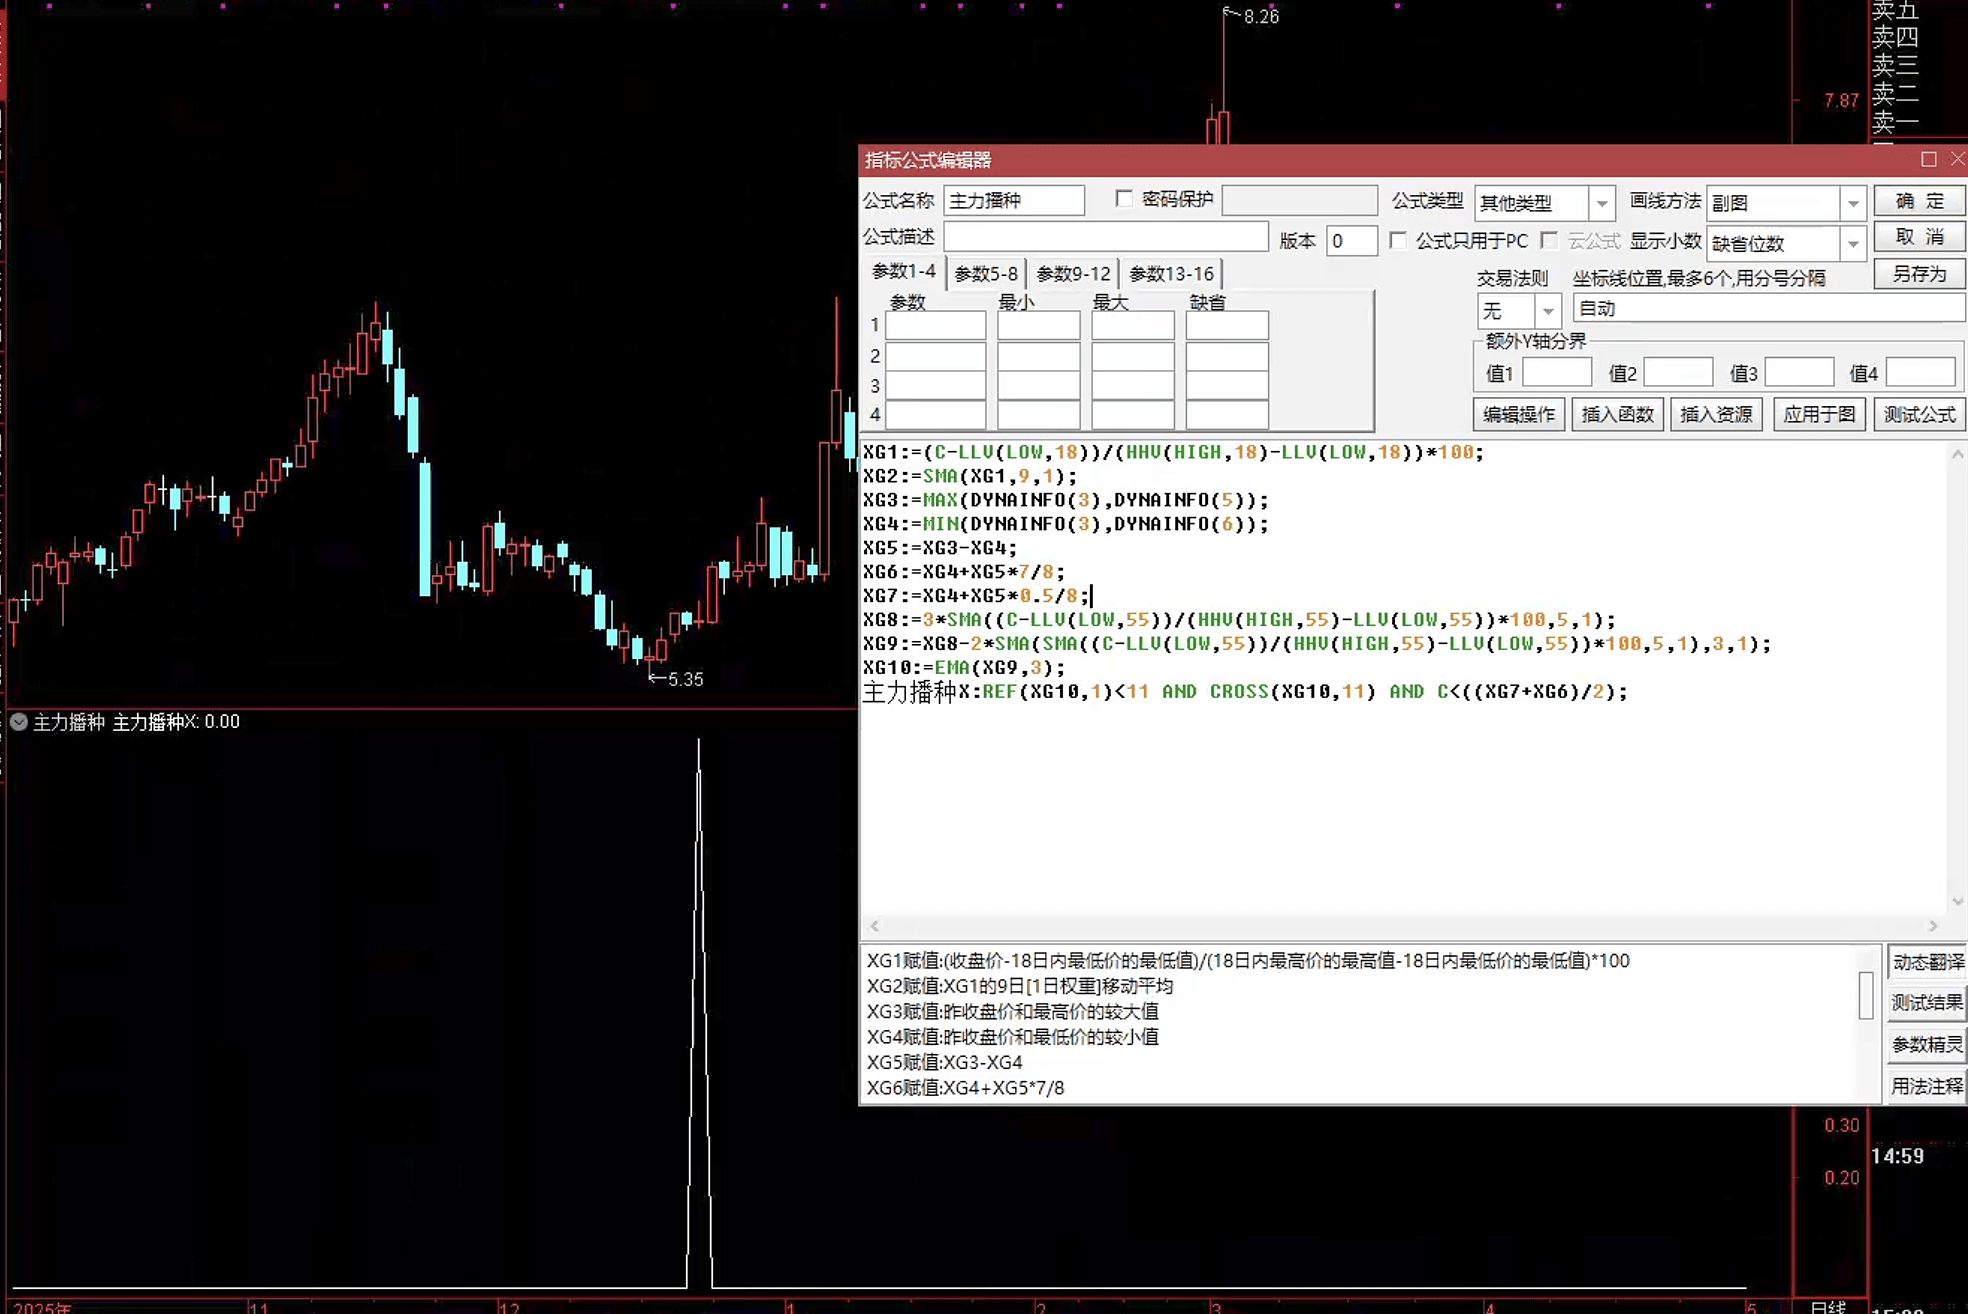Viewport: 1968px width, 1314px height.
Task: Click the 应用于图 button
Action: pos(1819,414)
